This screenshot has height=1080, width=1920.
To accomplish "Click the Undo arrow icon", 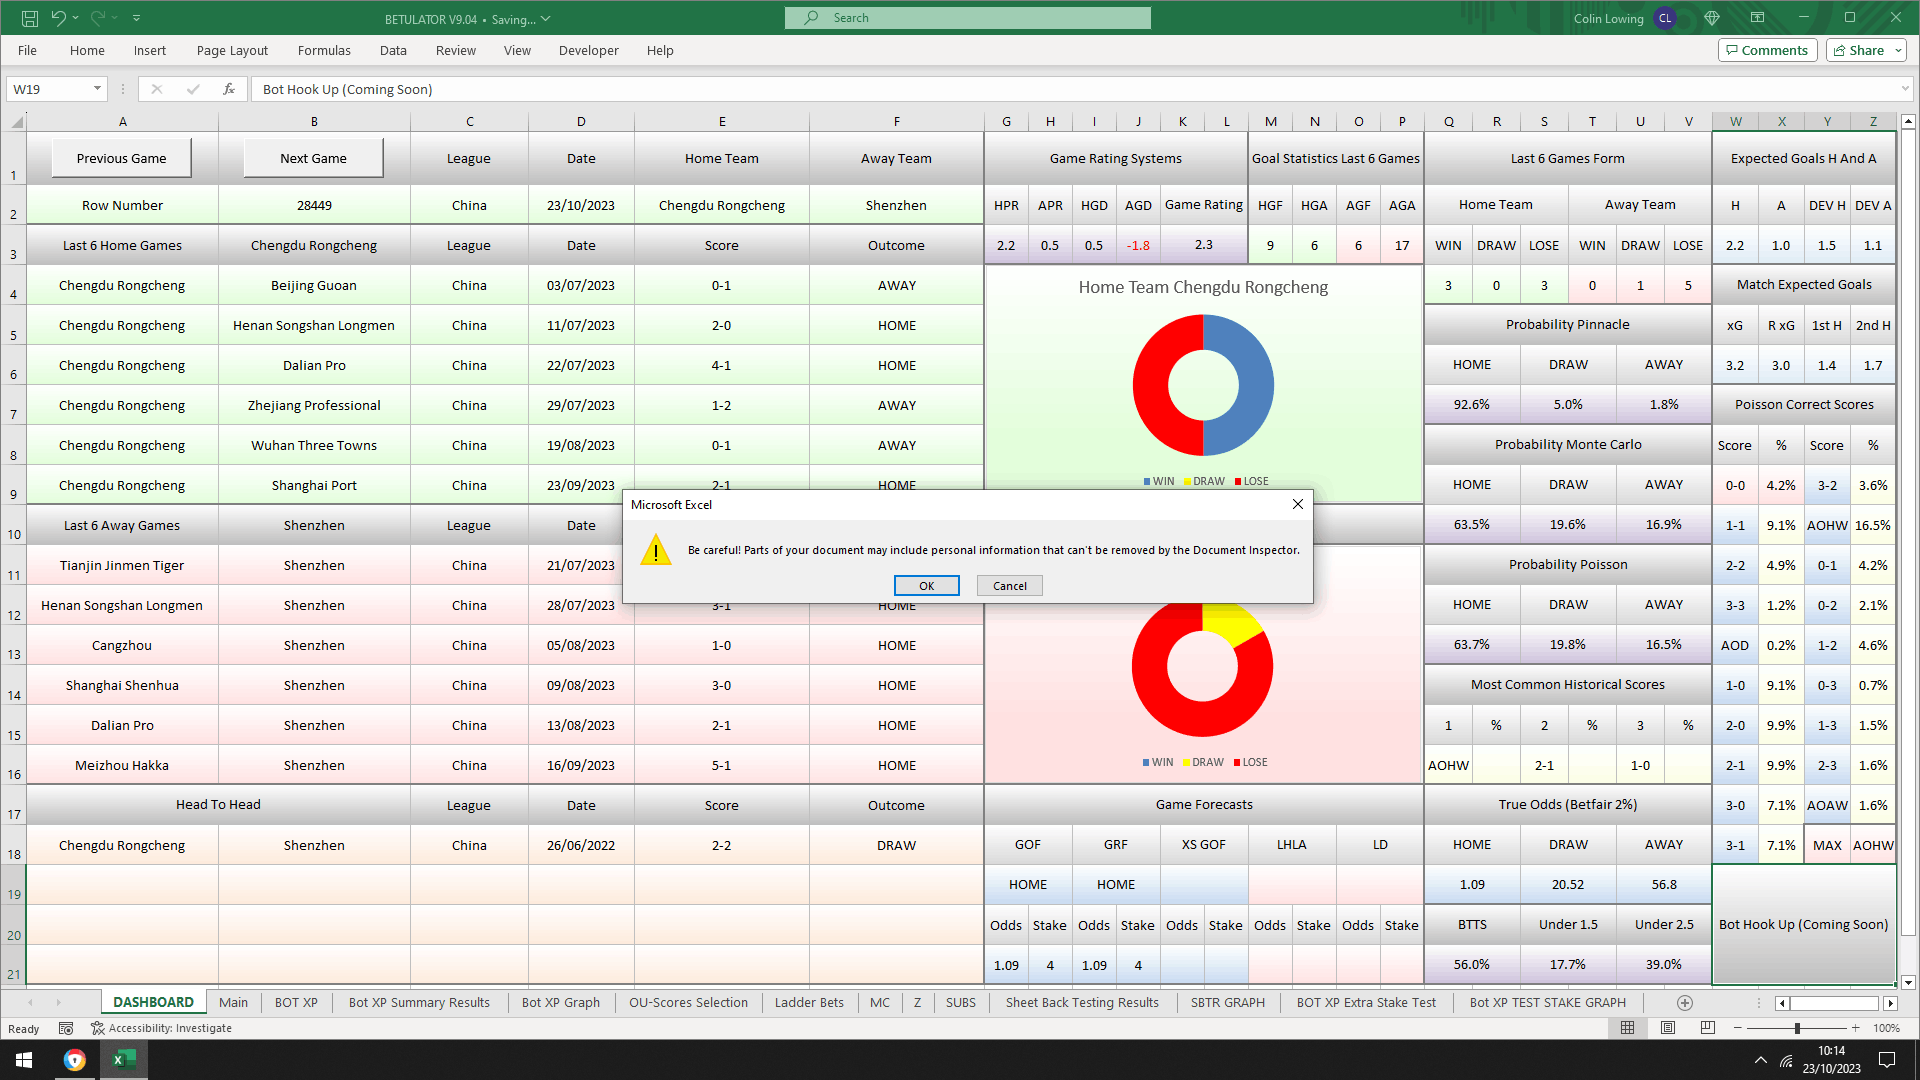I will pyautogui.click(x=59, y=18).
